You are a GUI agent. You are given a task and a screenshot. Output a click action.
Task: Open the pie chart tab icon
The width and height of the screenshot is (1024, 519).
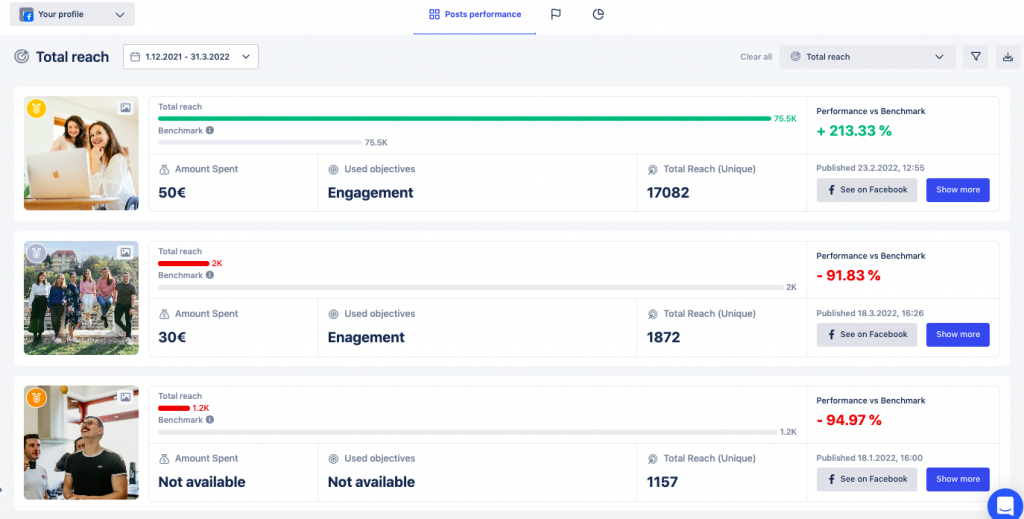pyautogui.click(x=598, y=15)
